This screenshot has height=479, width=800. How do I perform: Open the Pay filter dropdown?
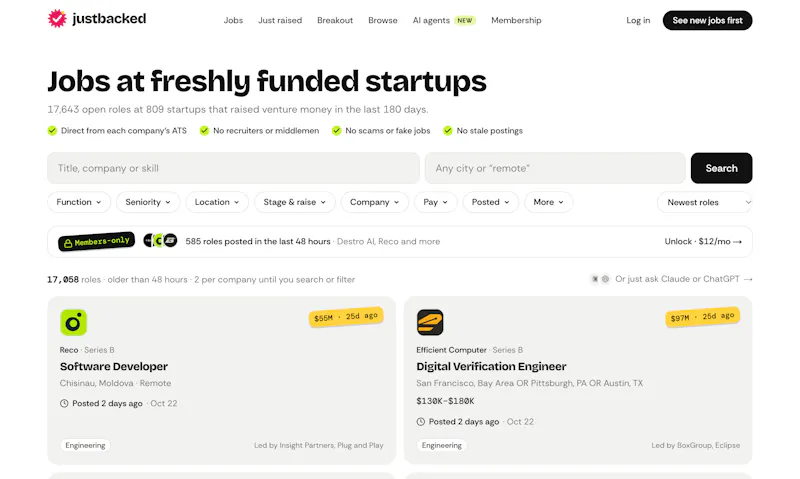pos(436,202)
